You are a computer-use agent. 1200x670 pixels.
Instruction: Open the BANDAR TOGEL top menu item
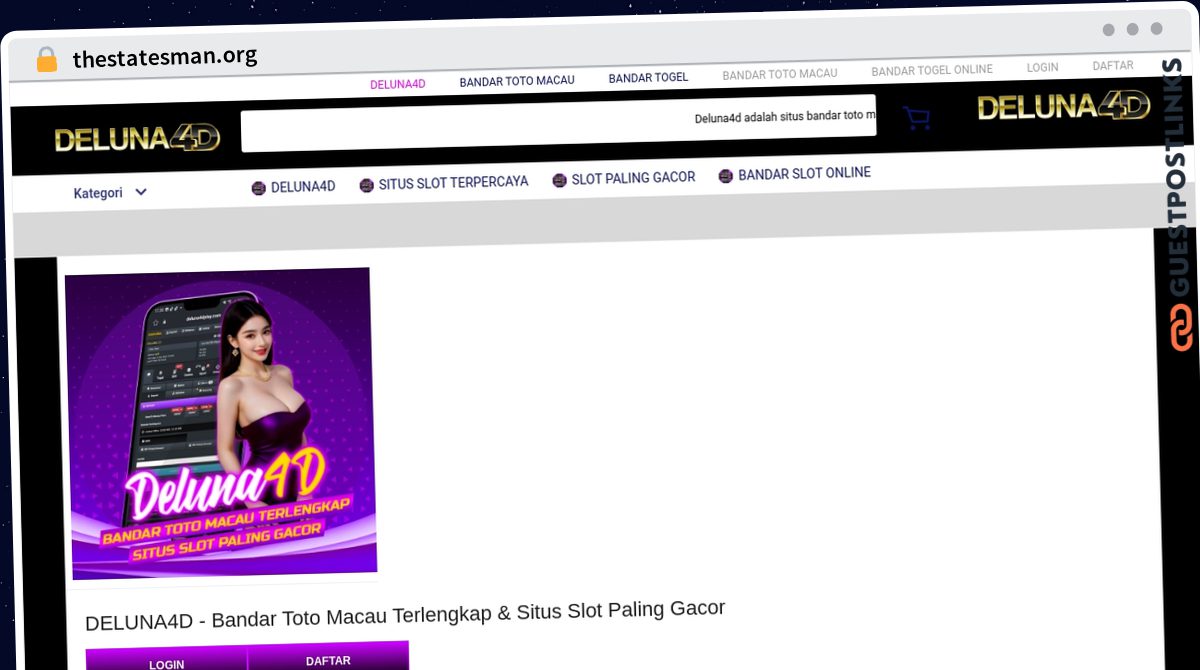[648, 78]
